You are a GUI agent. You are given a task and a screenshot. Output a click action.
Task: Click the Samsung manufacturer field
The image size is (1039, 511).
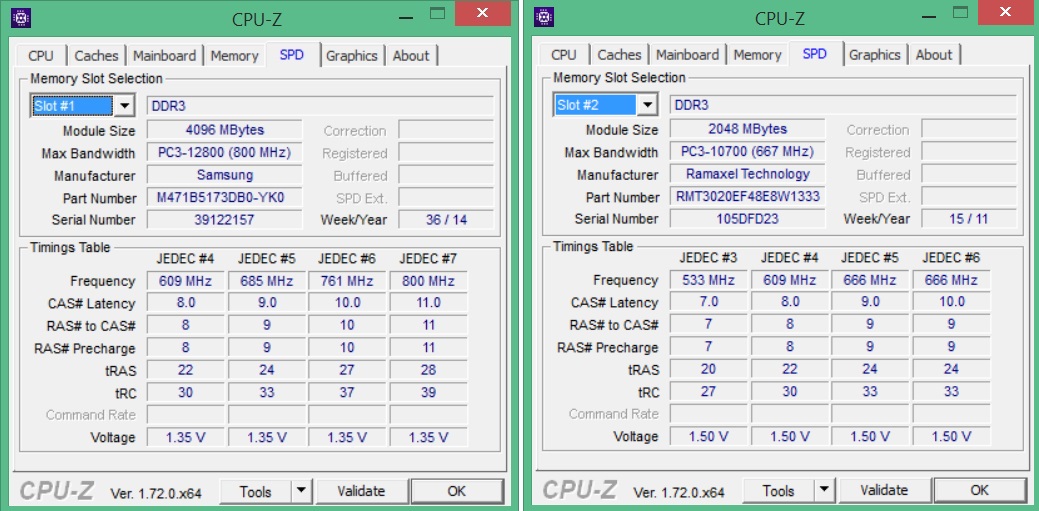pos(225,175)
